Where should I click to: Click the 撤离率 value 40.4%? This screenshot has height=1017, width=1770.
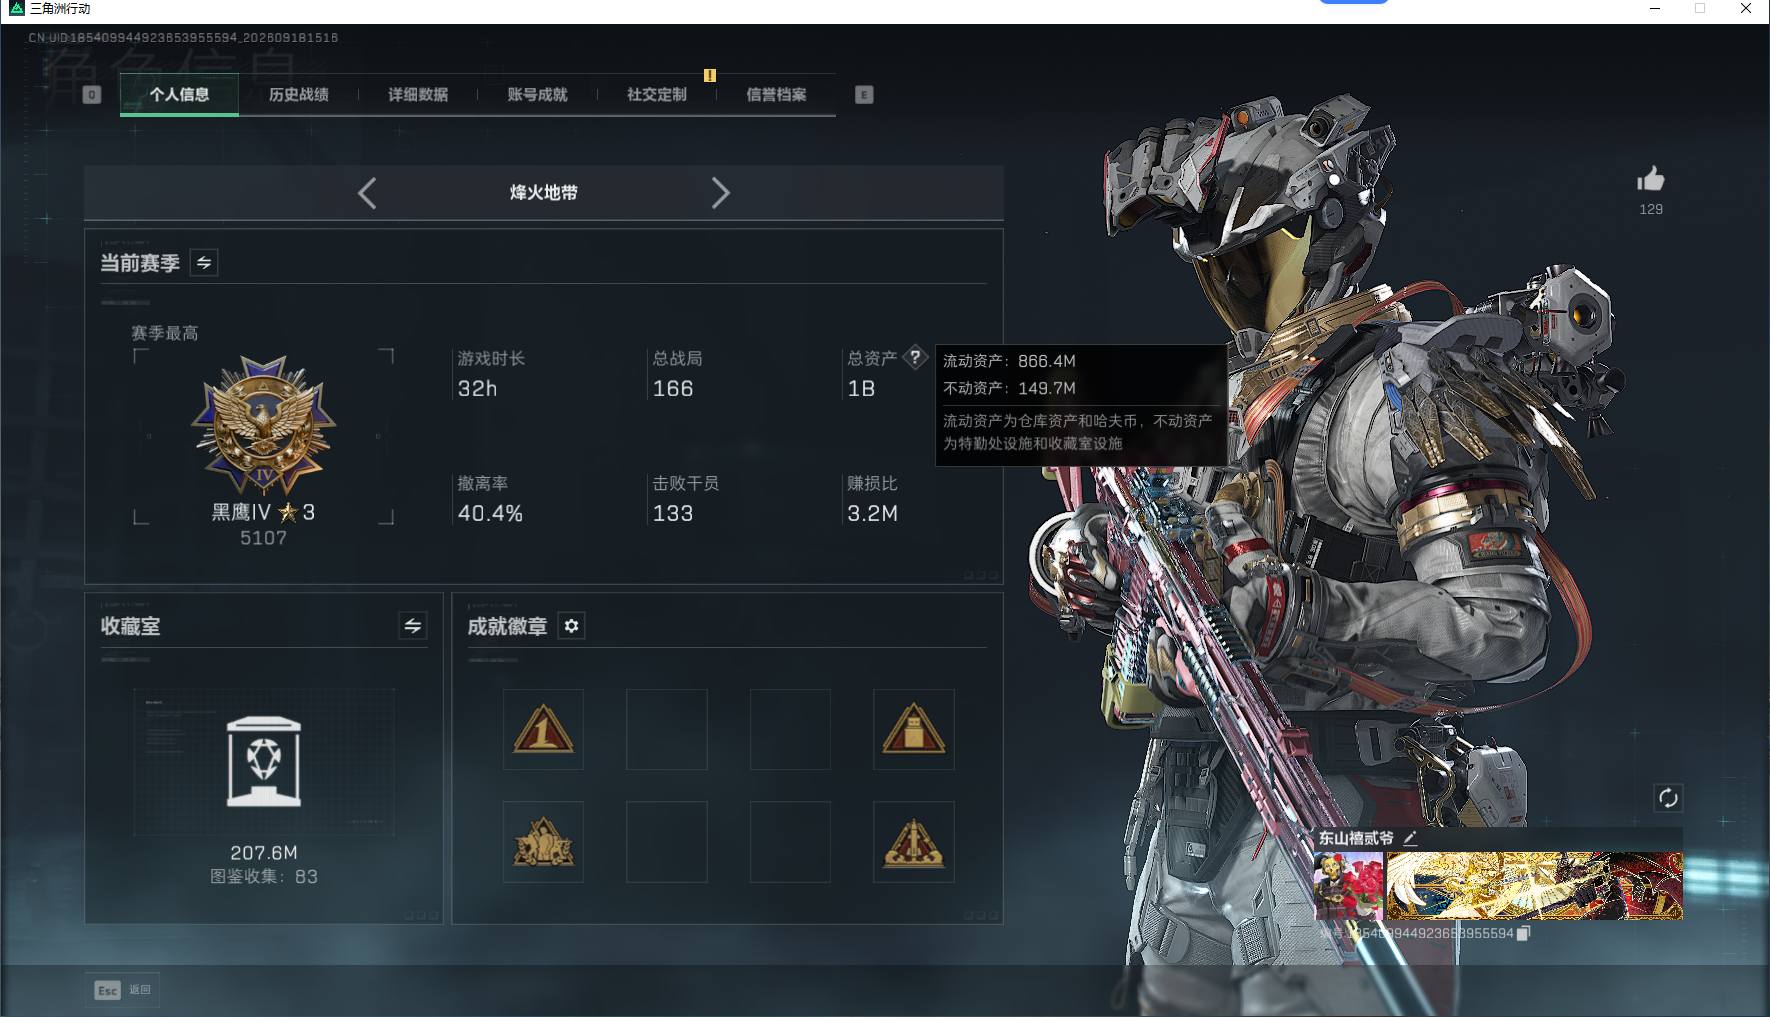pyautogui.click(x=490, y=514)
